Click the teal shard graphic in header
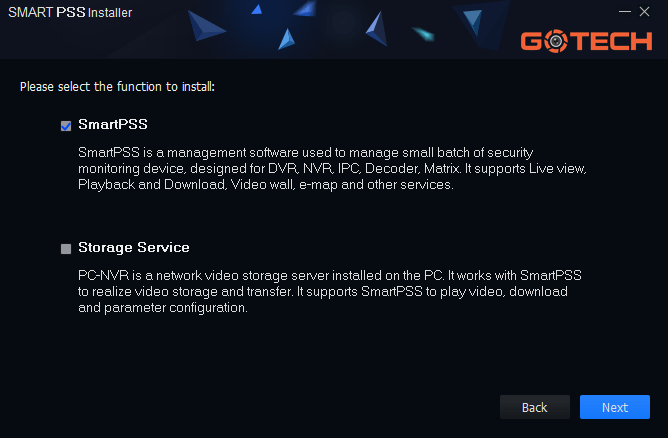 [424, 33]
